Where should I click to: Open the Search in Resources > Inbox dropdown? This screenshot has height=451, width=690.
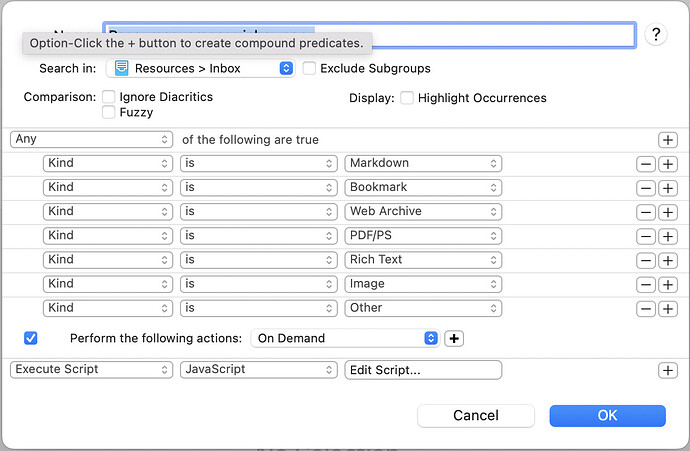(x=200, y=68)
